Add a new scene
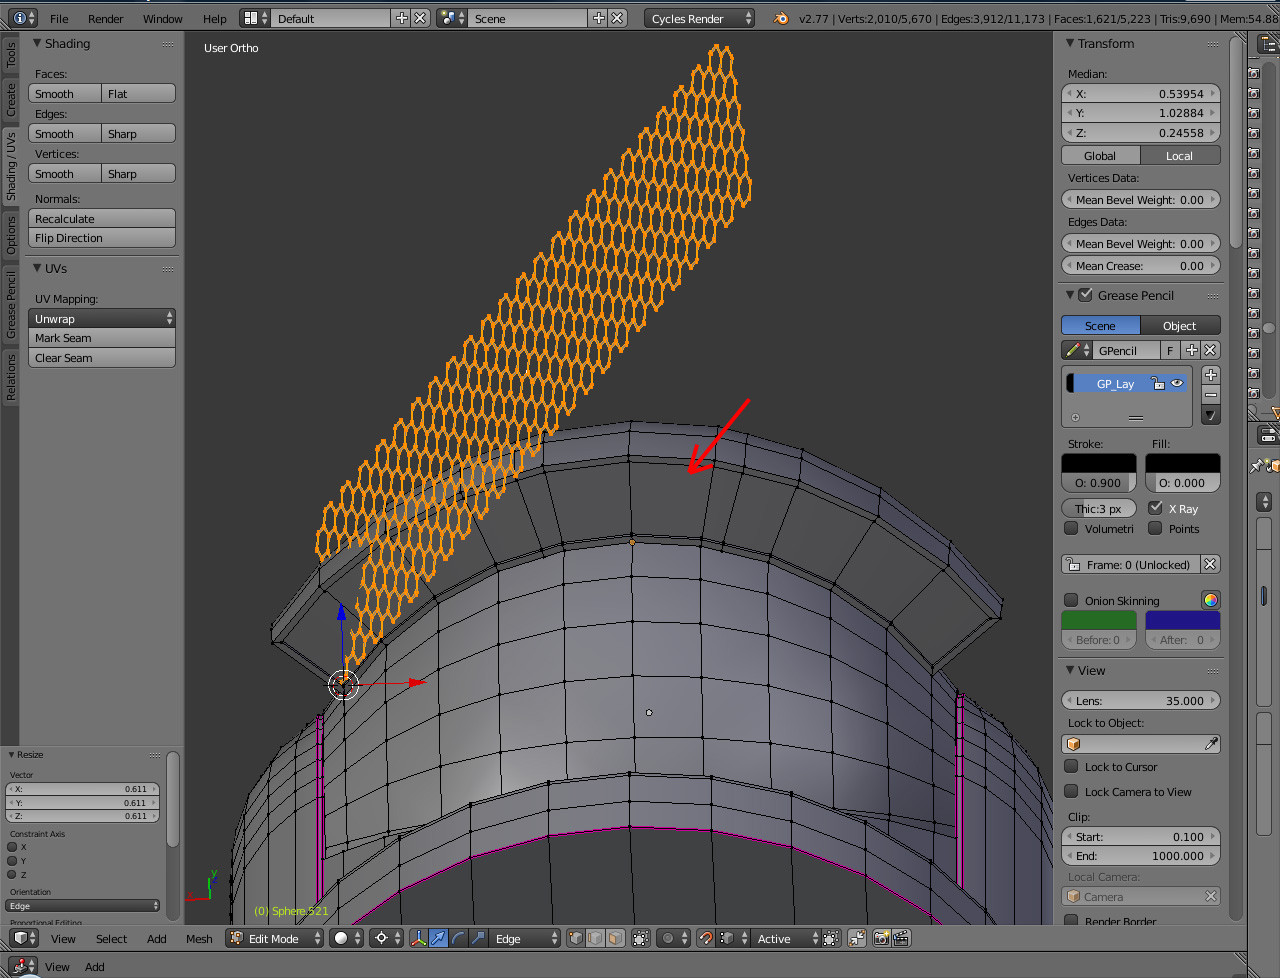This screenshot has height=978, width=1280. pos(599,18)
